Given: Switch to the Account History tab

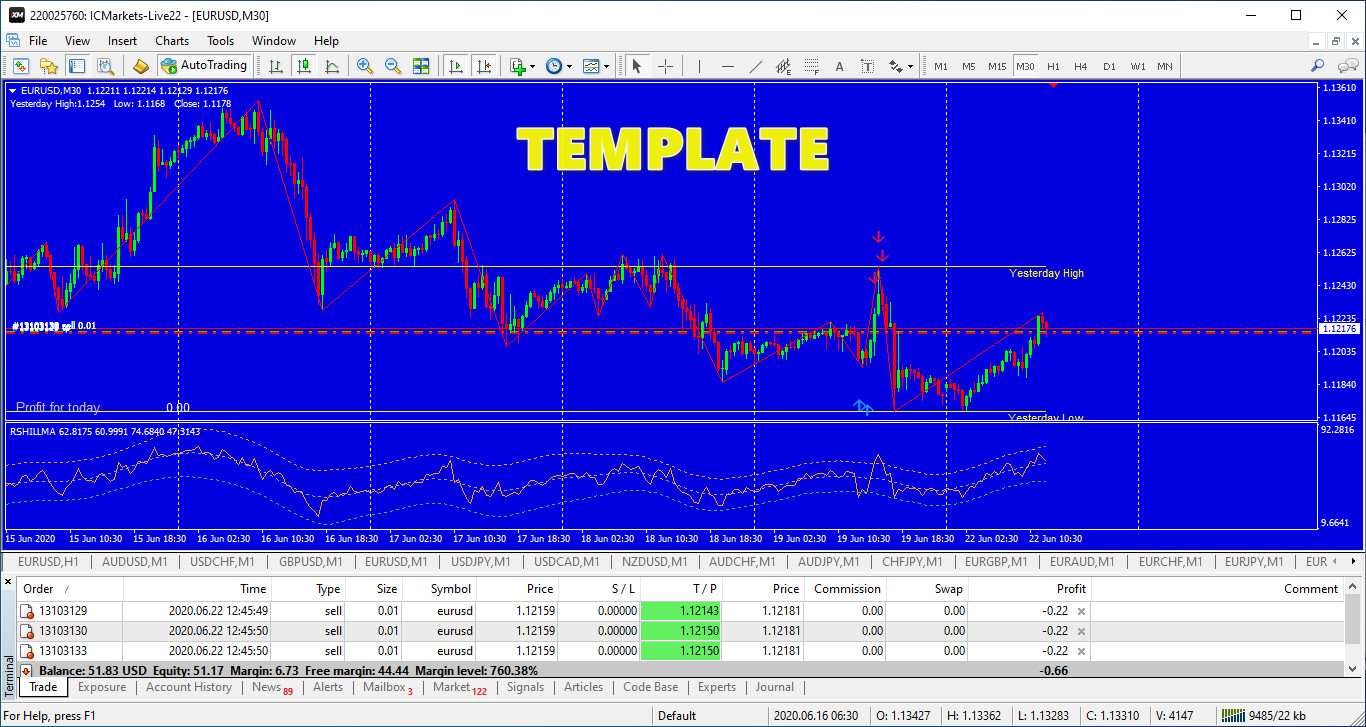Looking at the screenshot, I should (x=189, y=687).
